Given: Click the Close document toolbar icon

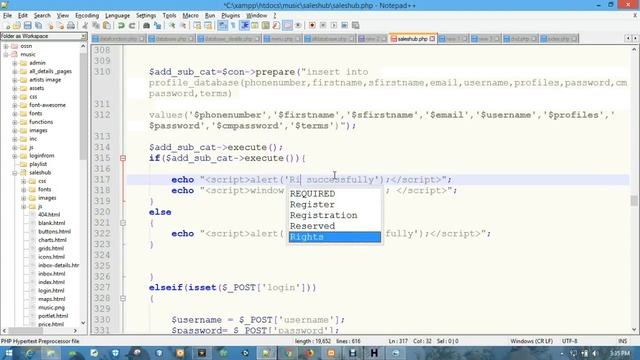Looking at the screenshot, I should pyautogui.click(x=49, y=26).
